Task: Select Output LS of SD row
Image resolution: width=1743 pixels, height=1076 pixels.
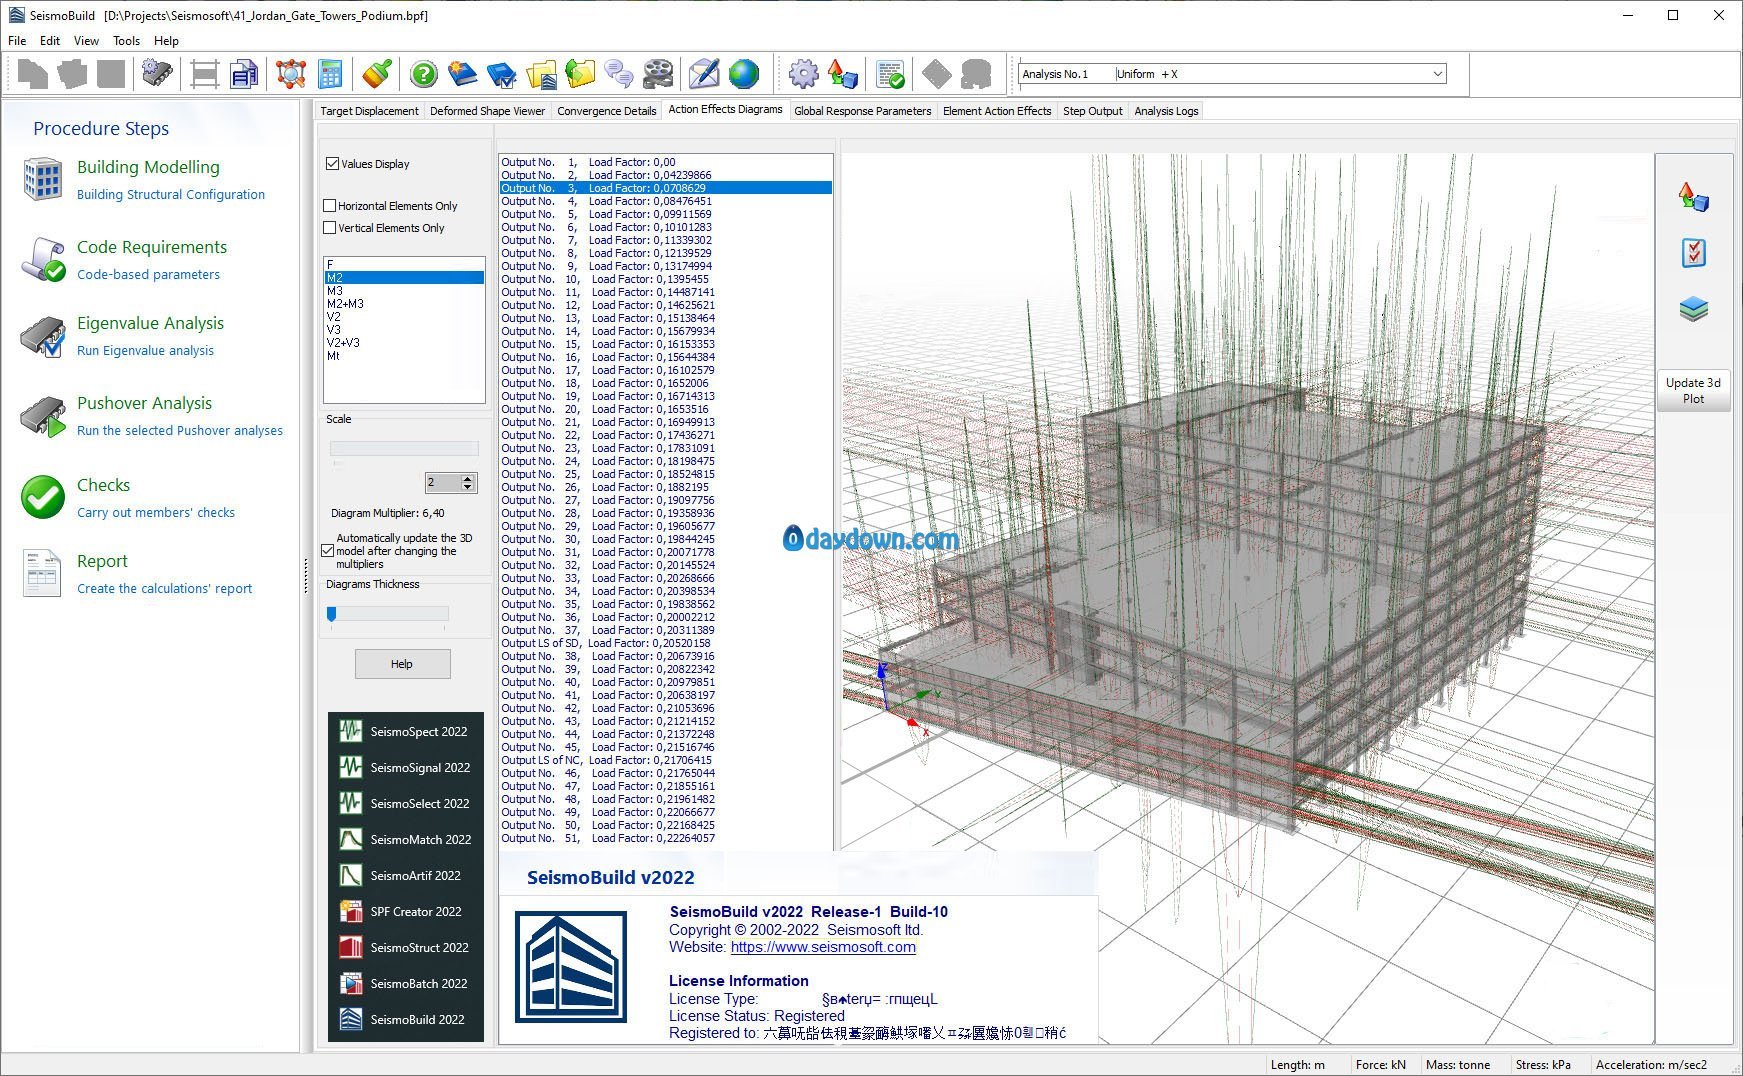Action: point(665,643)
